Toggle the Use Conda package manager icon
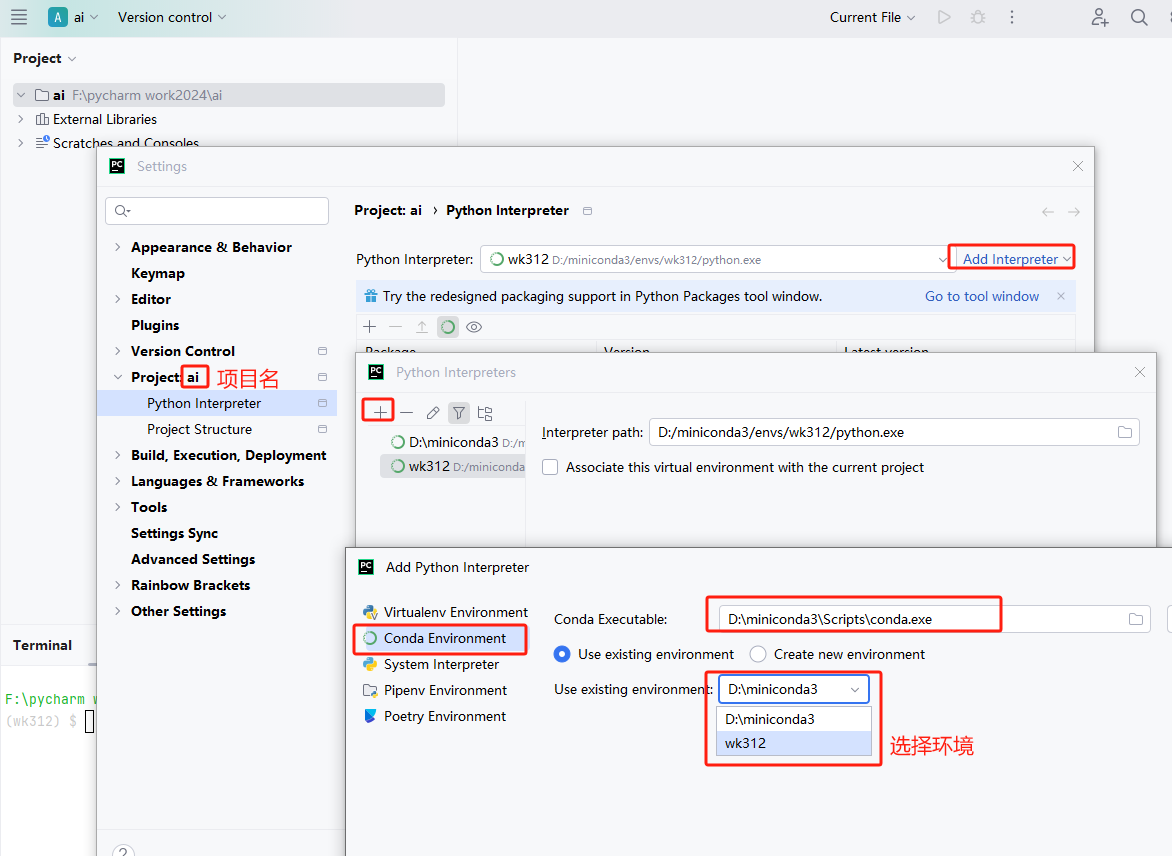The image size is (1172, 856). 448,327
